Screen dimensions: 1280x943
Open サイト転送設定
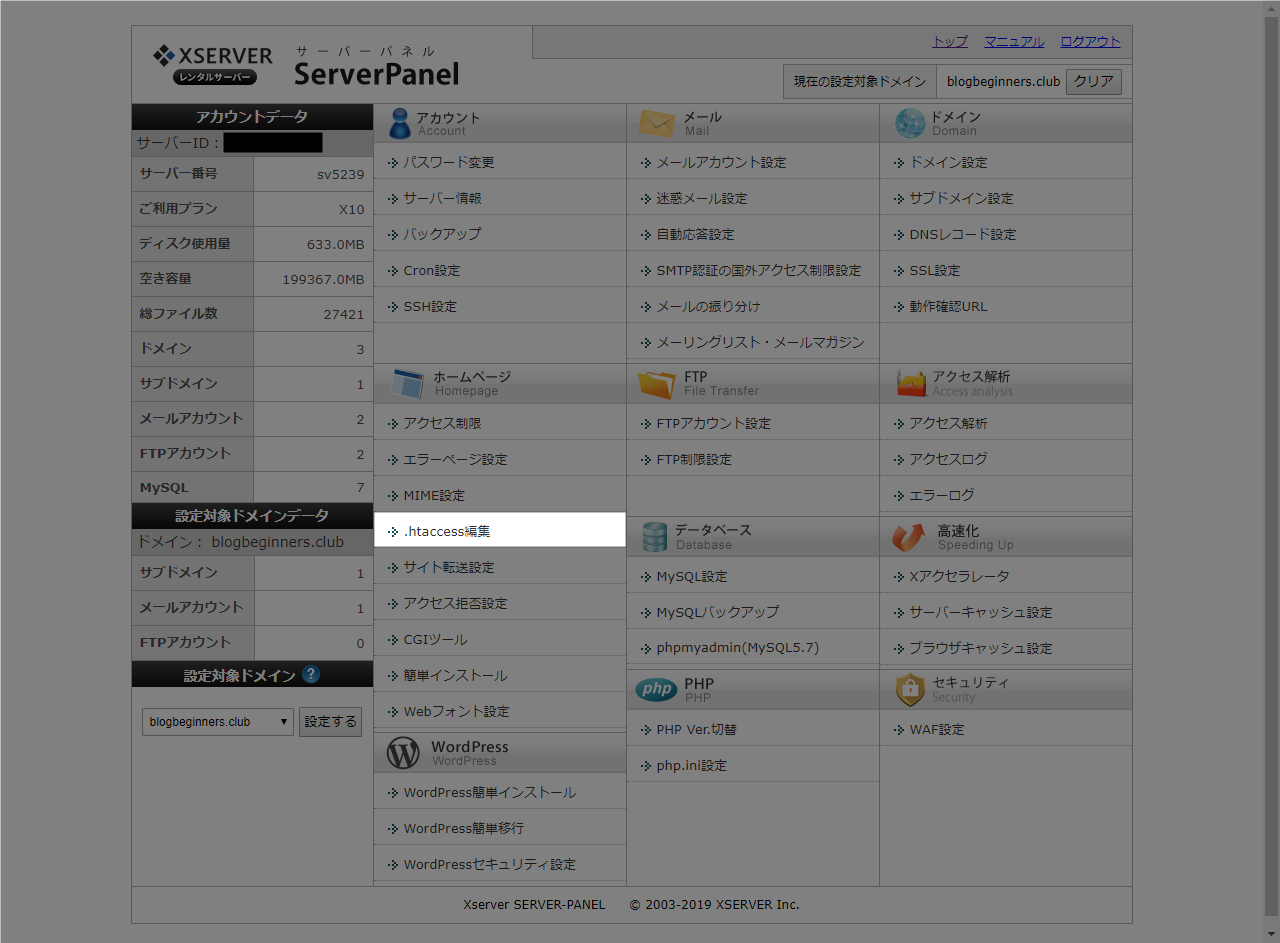[x=449, y=567]
